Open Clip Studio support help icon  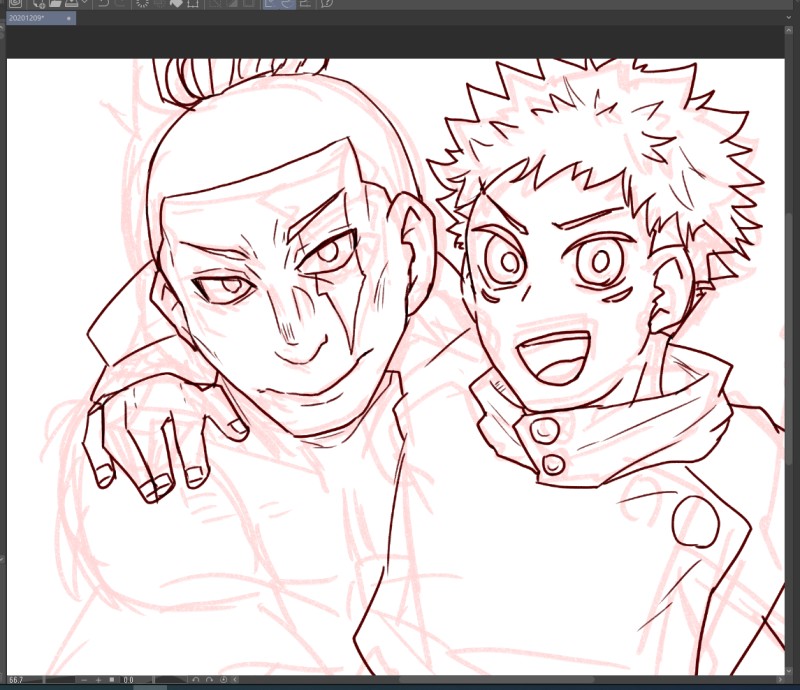pyautogui.click(x=327, y=3)
